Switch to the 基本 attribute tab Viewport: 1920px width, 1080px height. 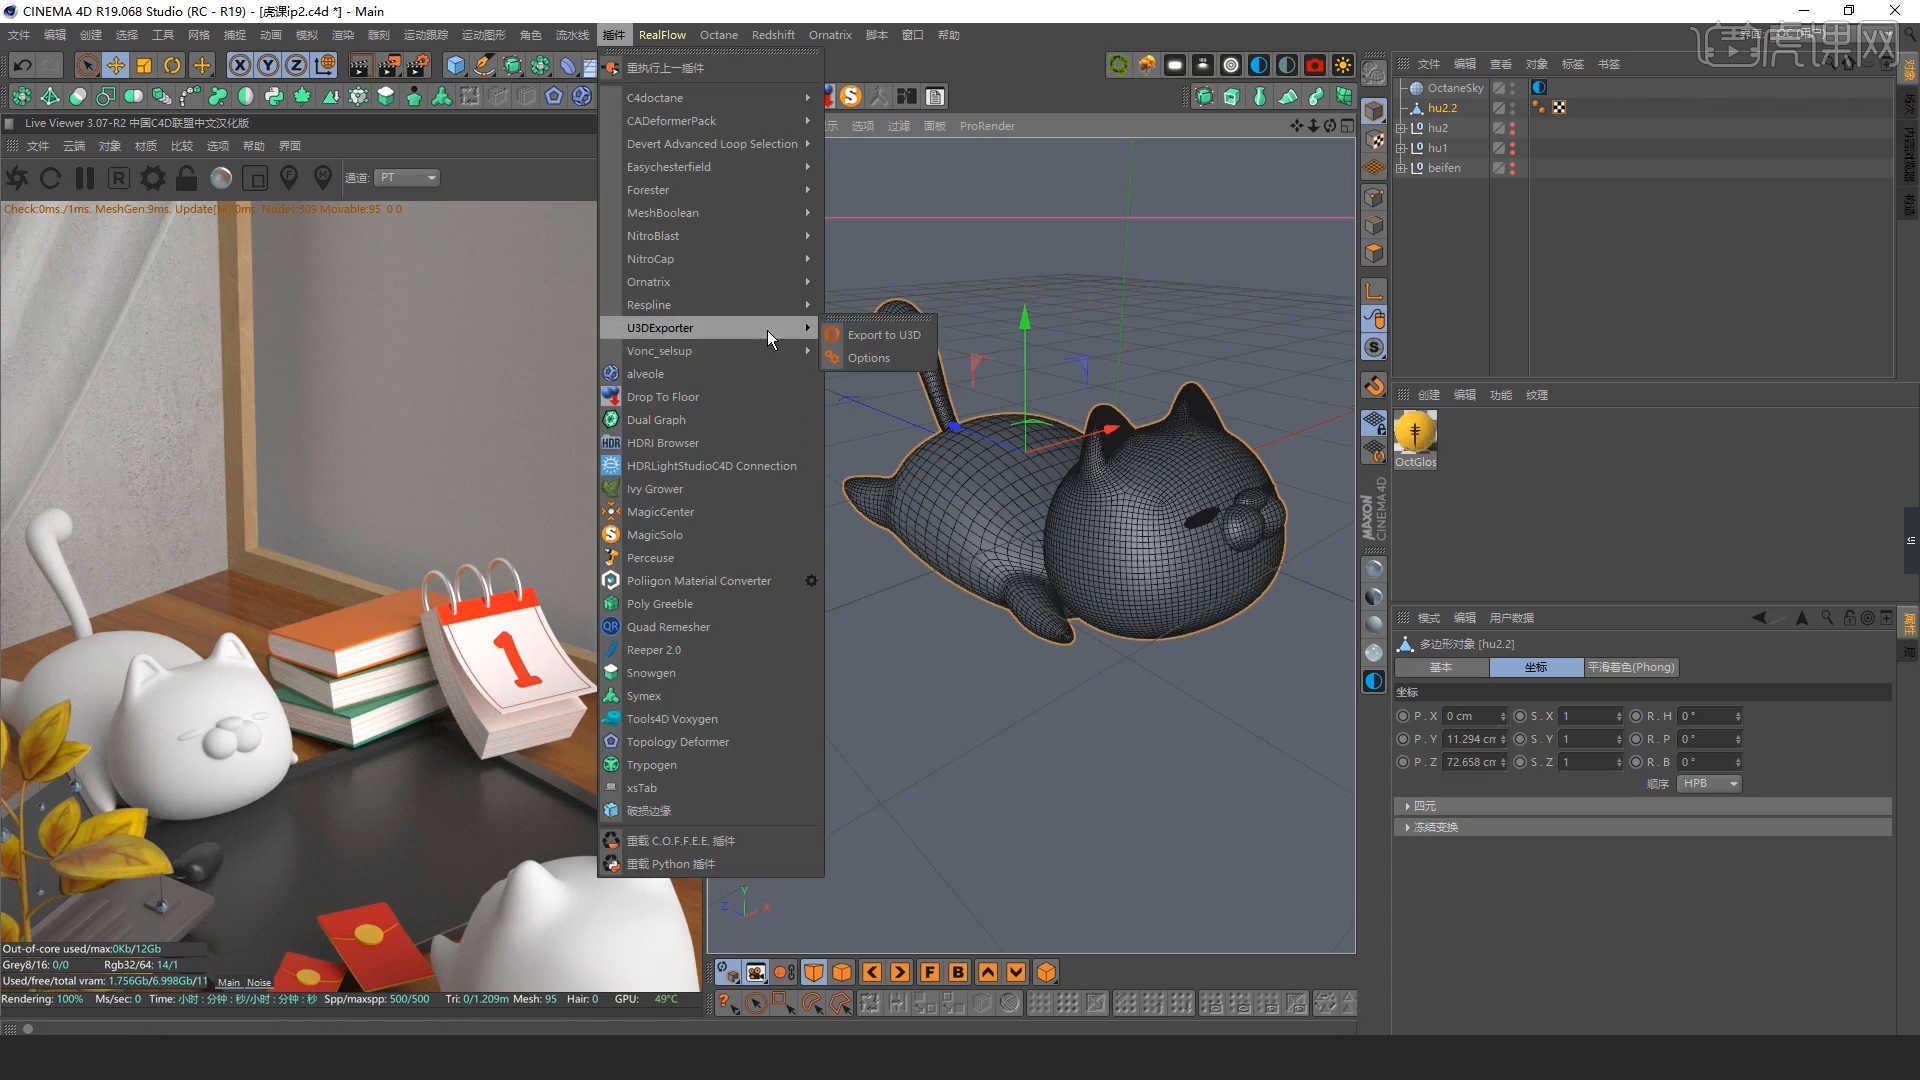coord(1440,667)
